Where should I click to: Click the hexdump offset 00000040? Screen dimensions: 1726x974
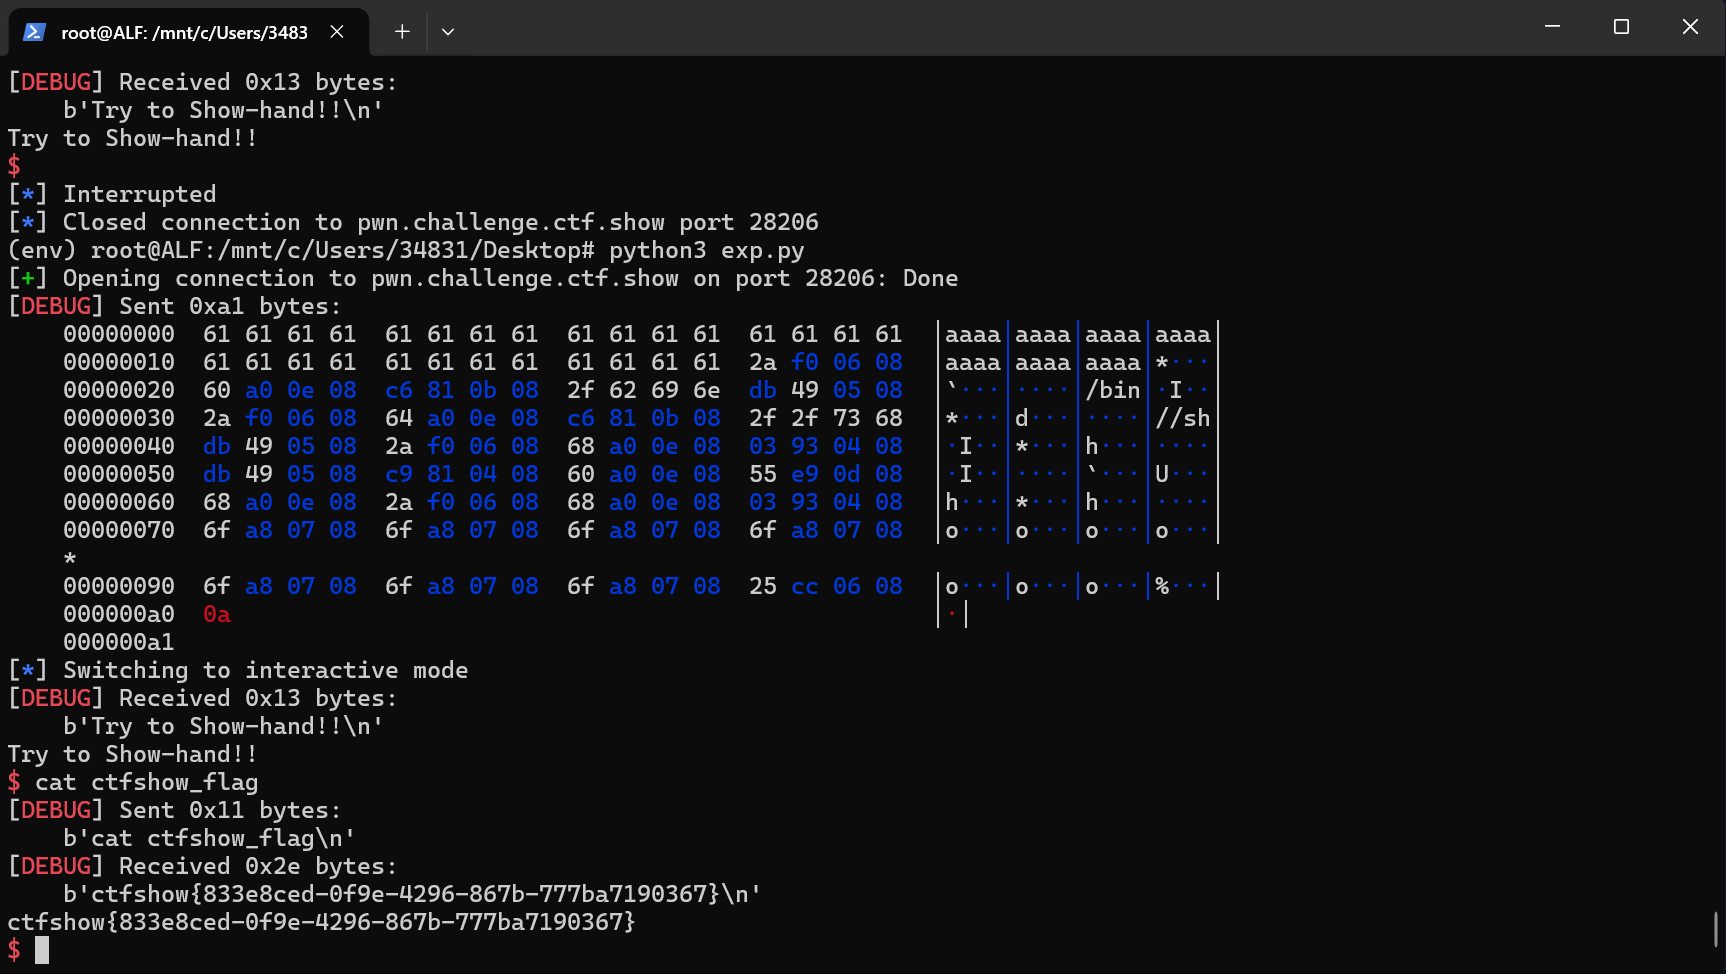(119, 446)
